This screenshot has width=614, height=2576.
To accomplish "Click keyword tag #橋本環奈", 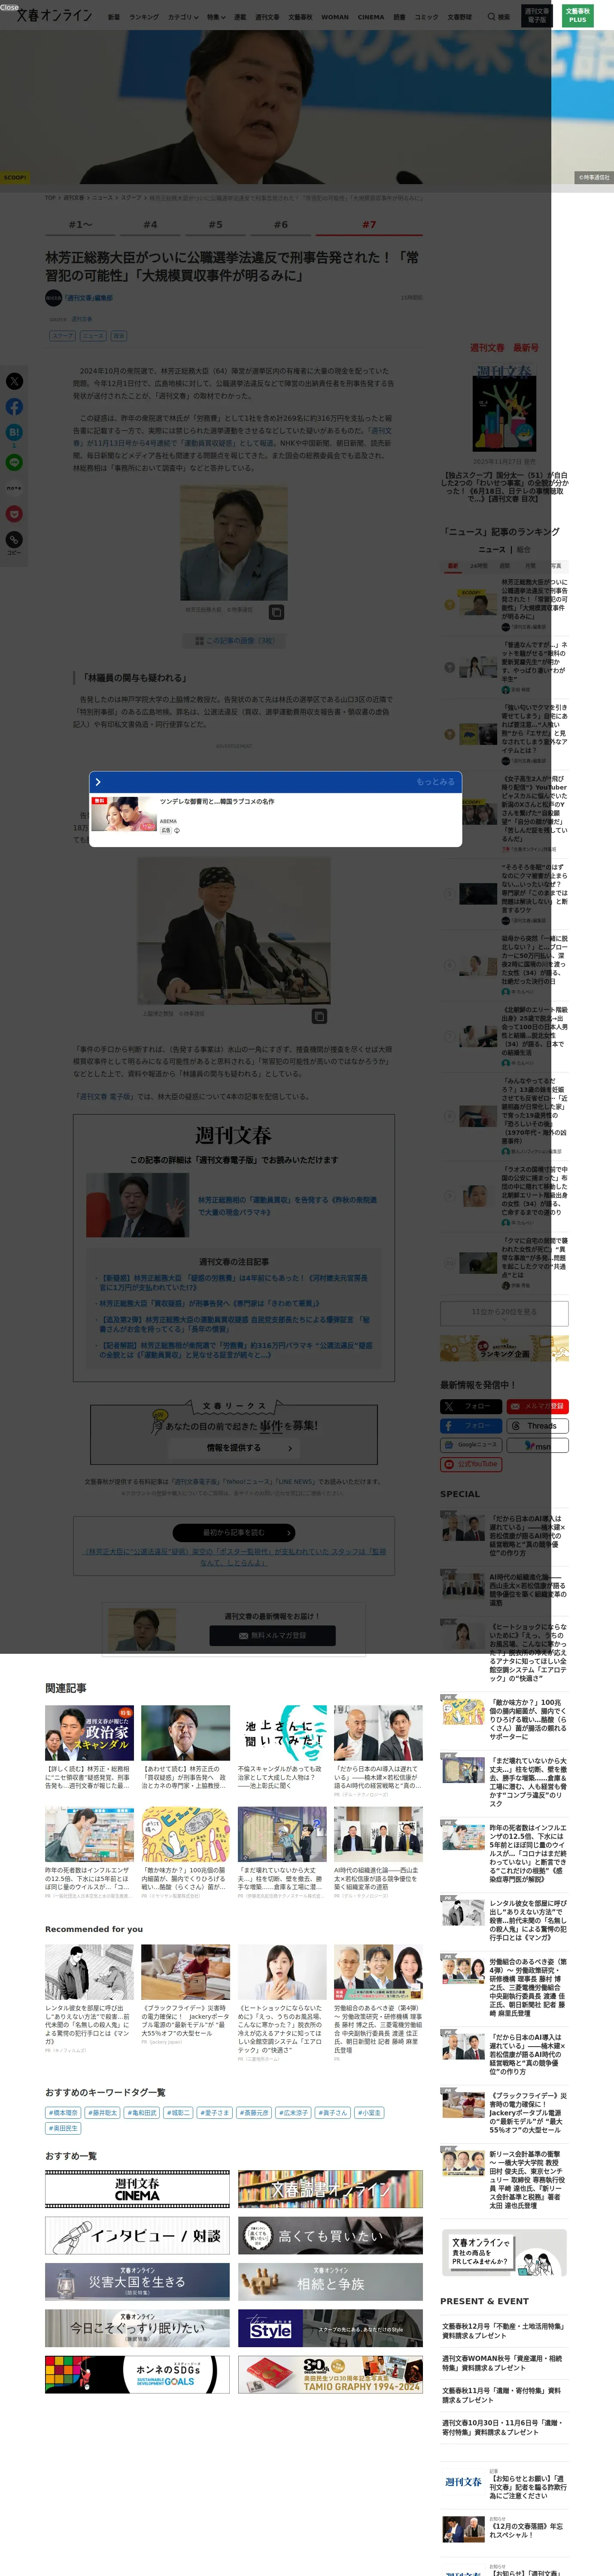I will (63, 2113).
